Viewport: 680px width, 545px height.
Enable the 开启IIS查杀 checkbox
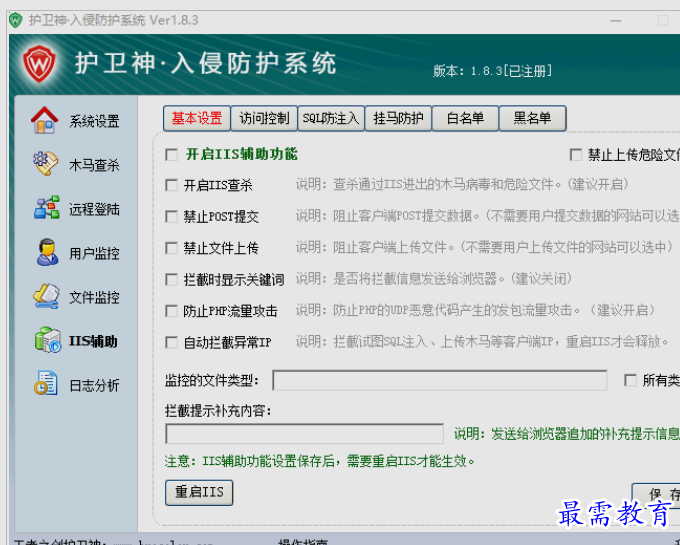pyautogui.click(x=172, y=185)
